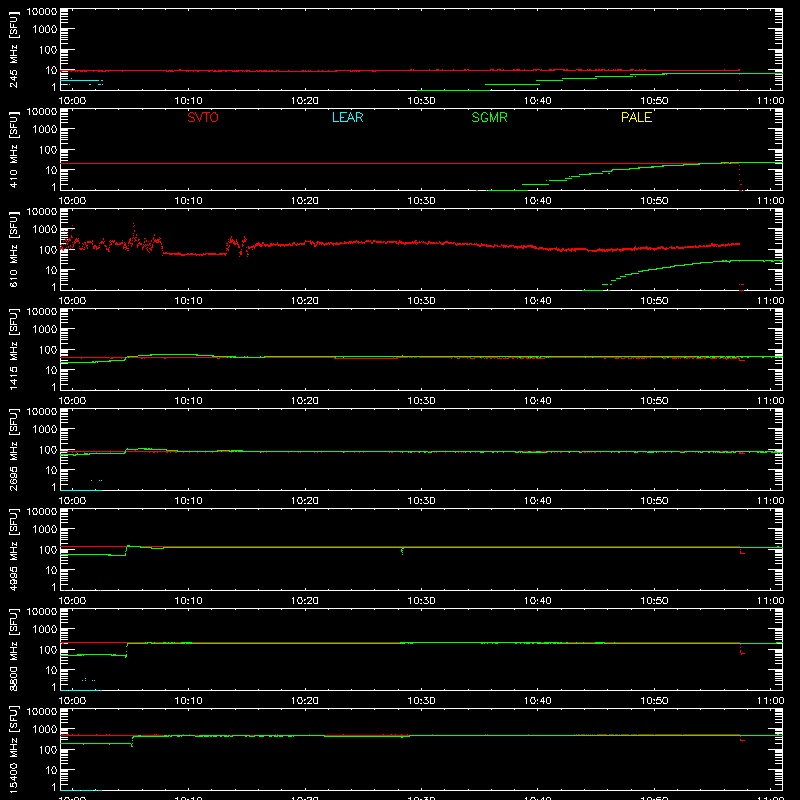Select the 1415 MHz [SFU] axis title

point(13,349)
